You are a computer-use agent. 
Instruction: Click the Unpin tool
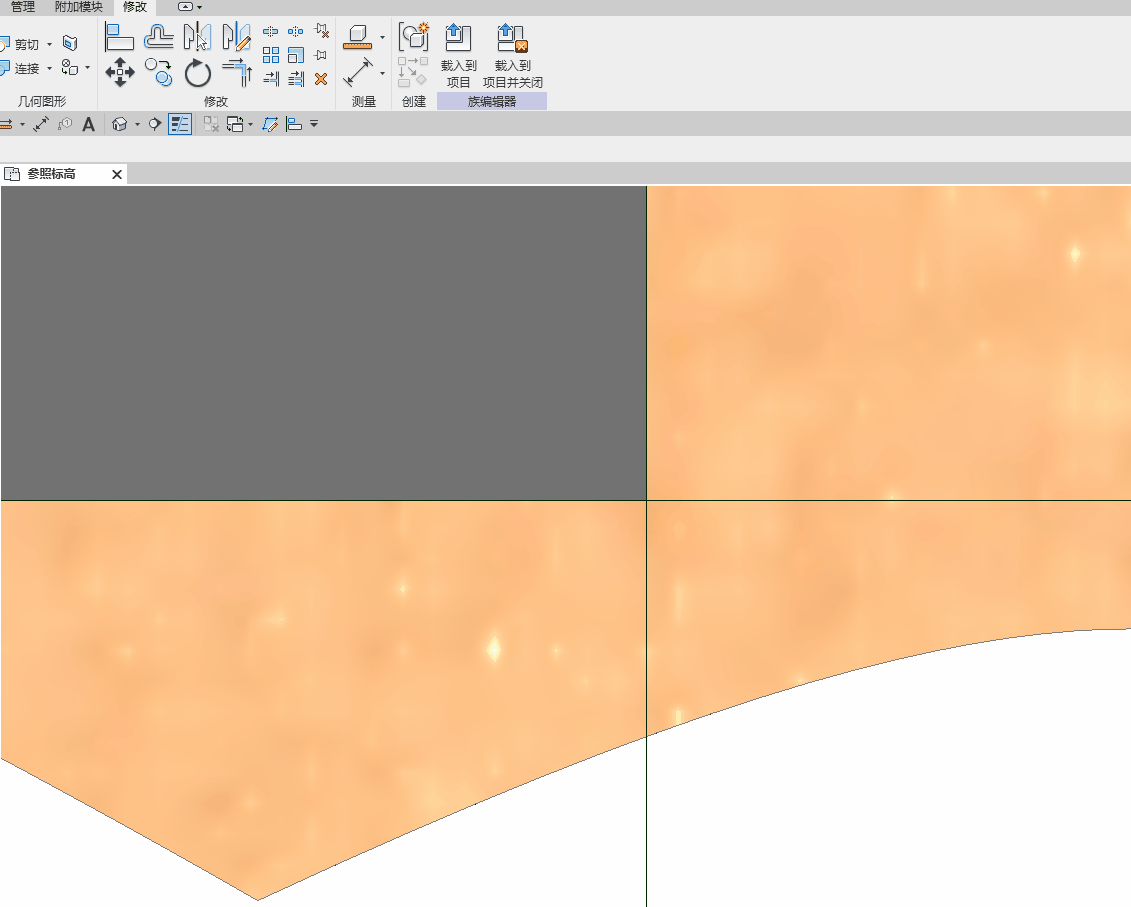tap(322, 32)
